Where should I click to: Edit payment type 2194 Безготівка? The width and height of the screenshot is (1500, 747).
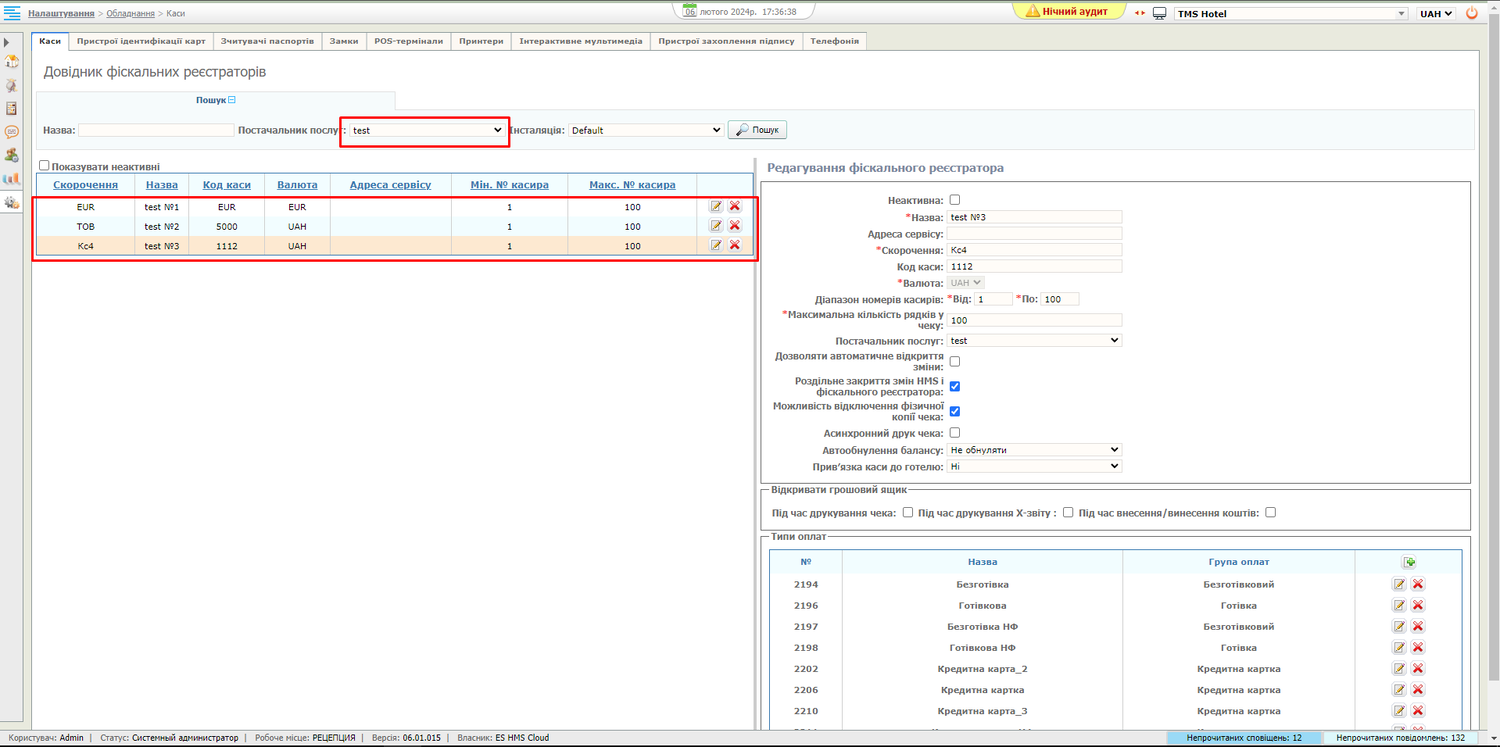click(x=1399, y=584)
